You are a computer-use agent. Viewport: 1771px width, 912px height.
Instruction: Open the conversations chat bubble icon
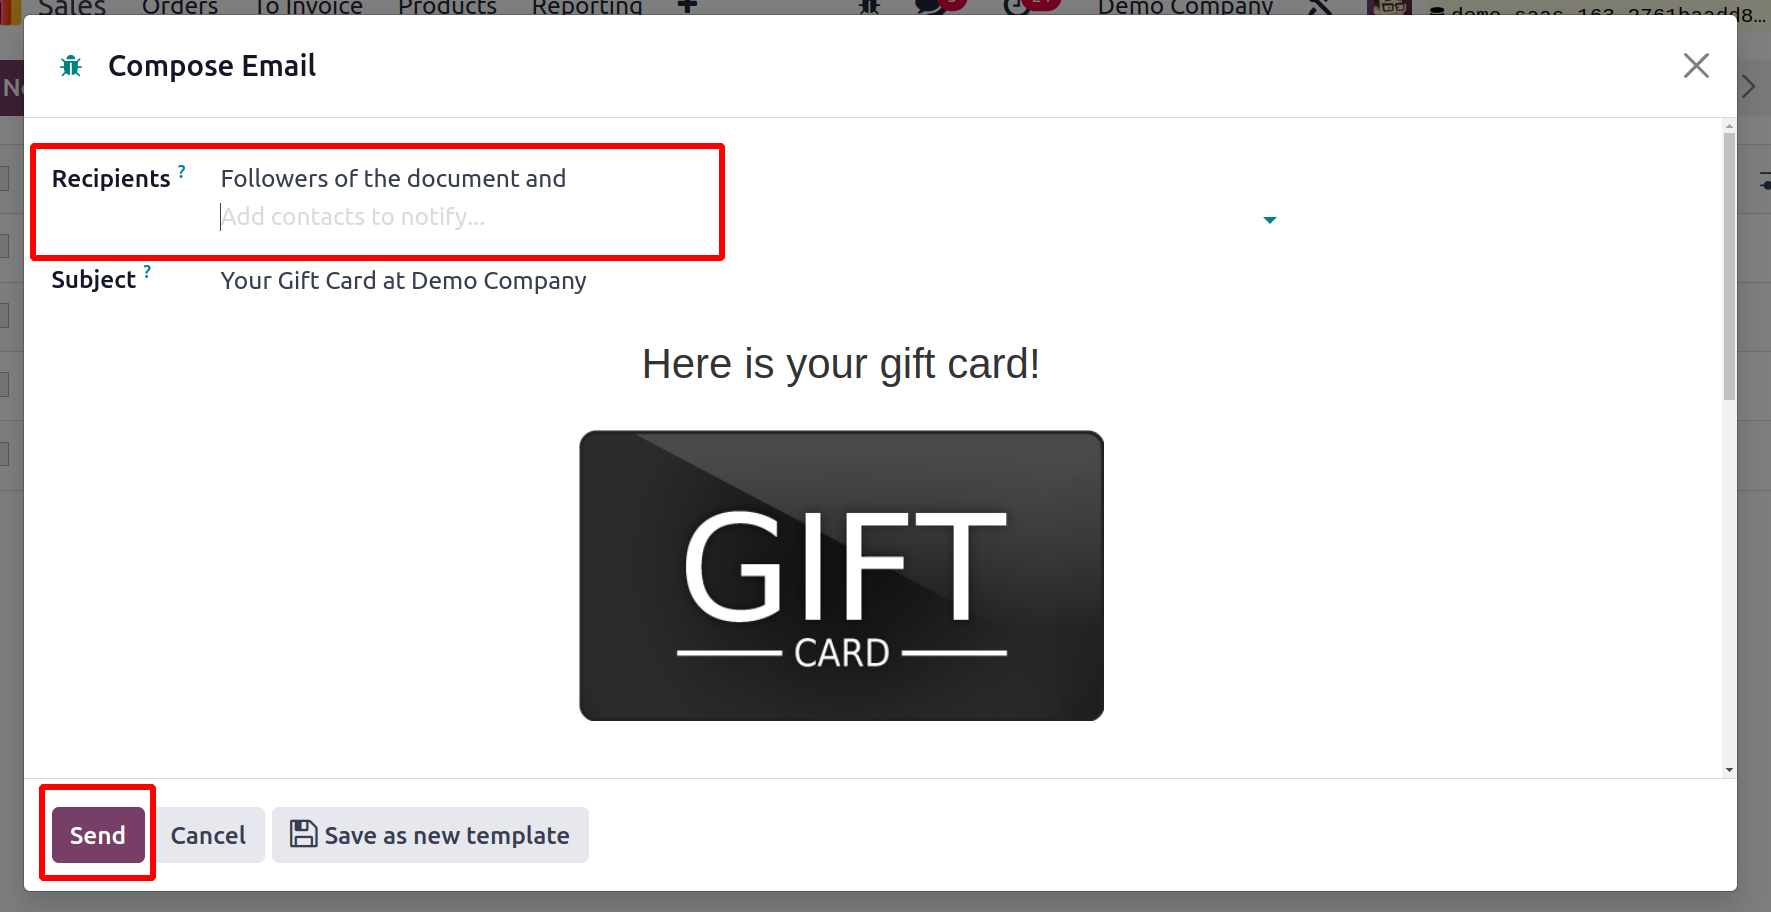point(932,6)
